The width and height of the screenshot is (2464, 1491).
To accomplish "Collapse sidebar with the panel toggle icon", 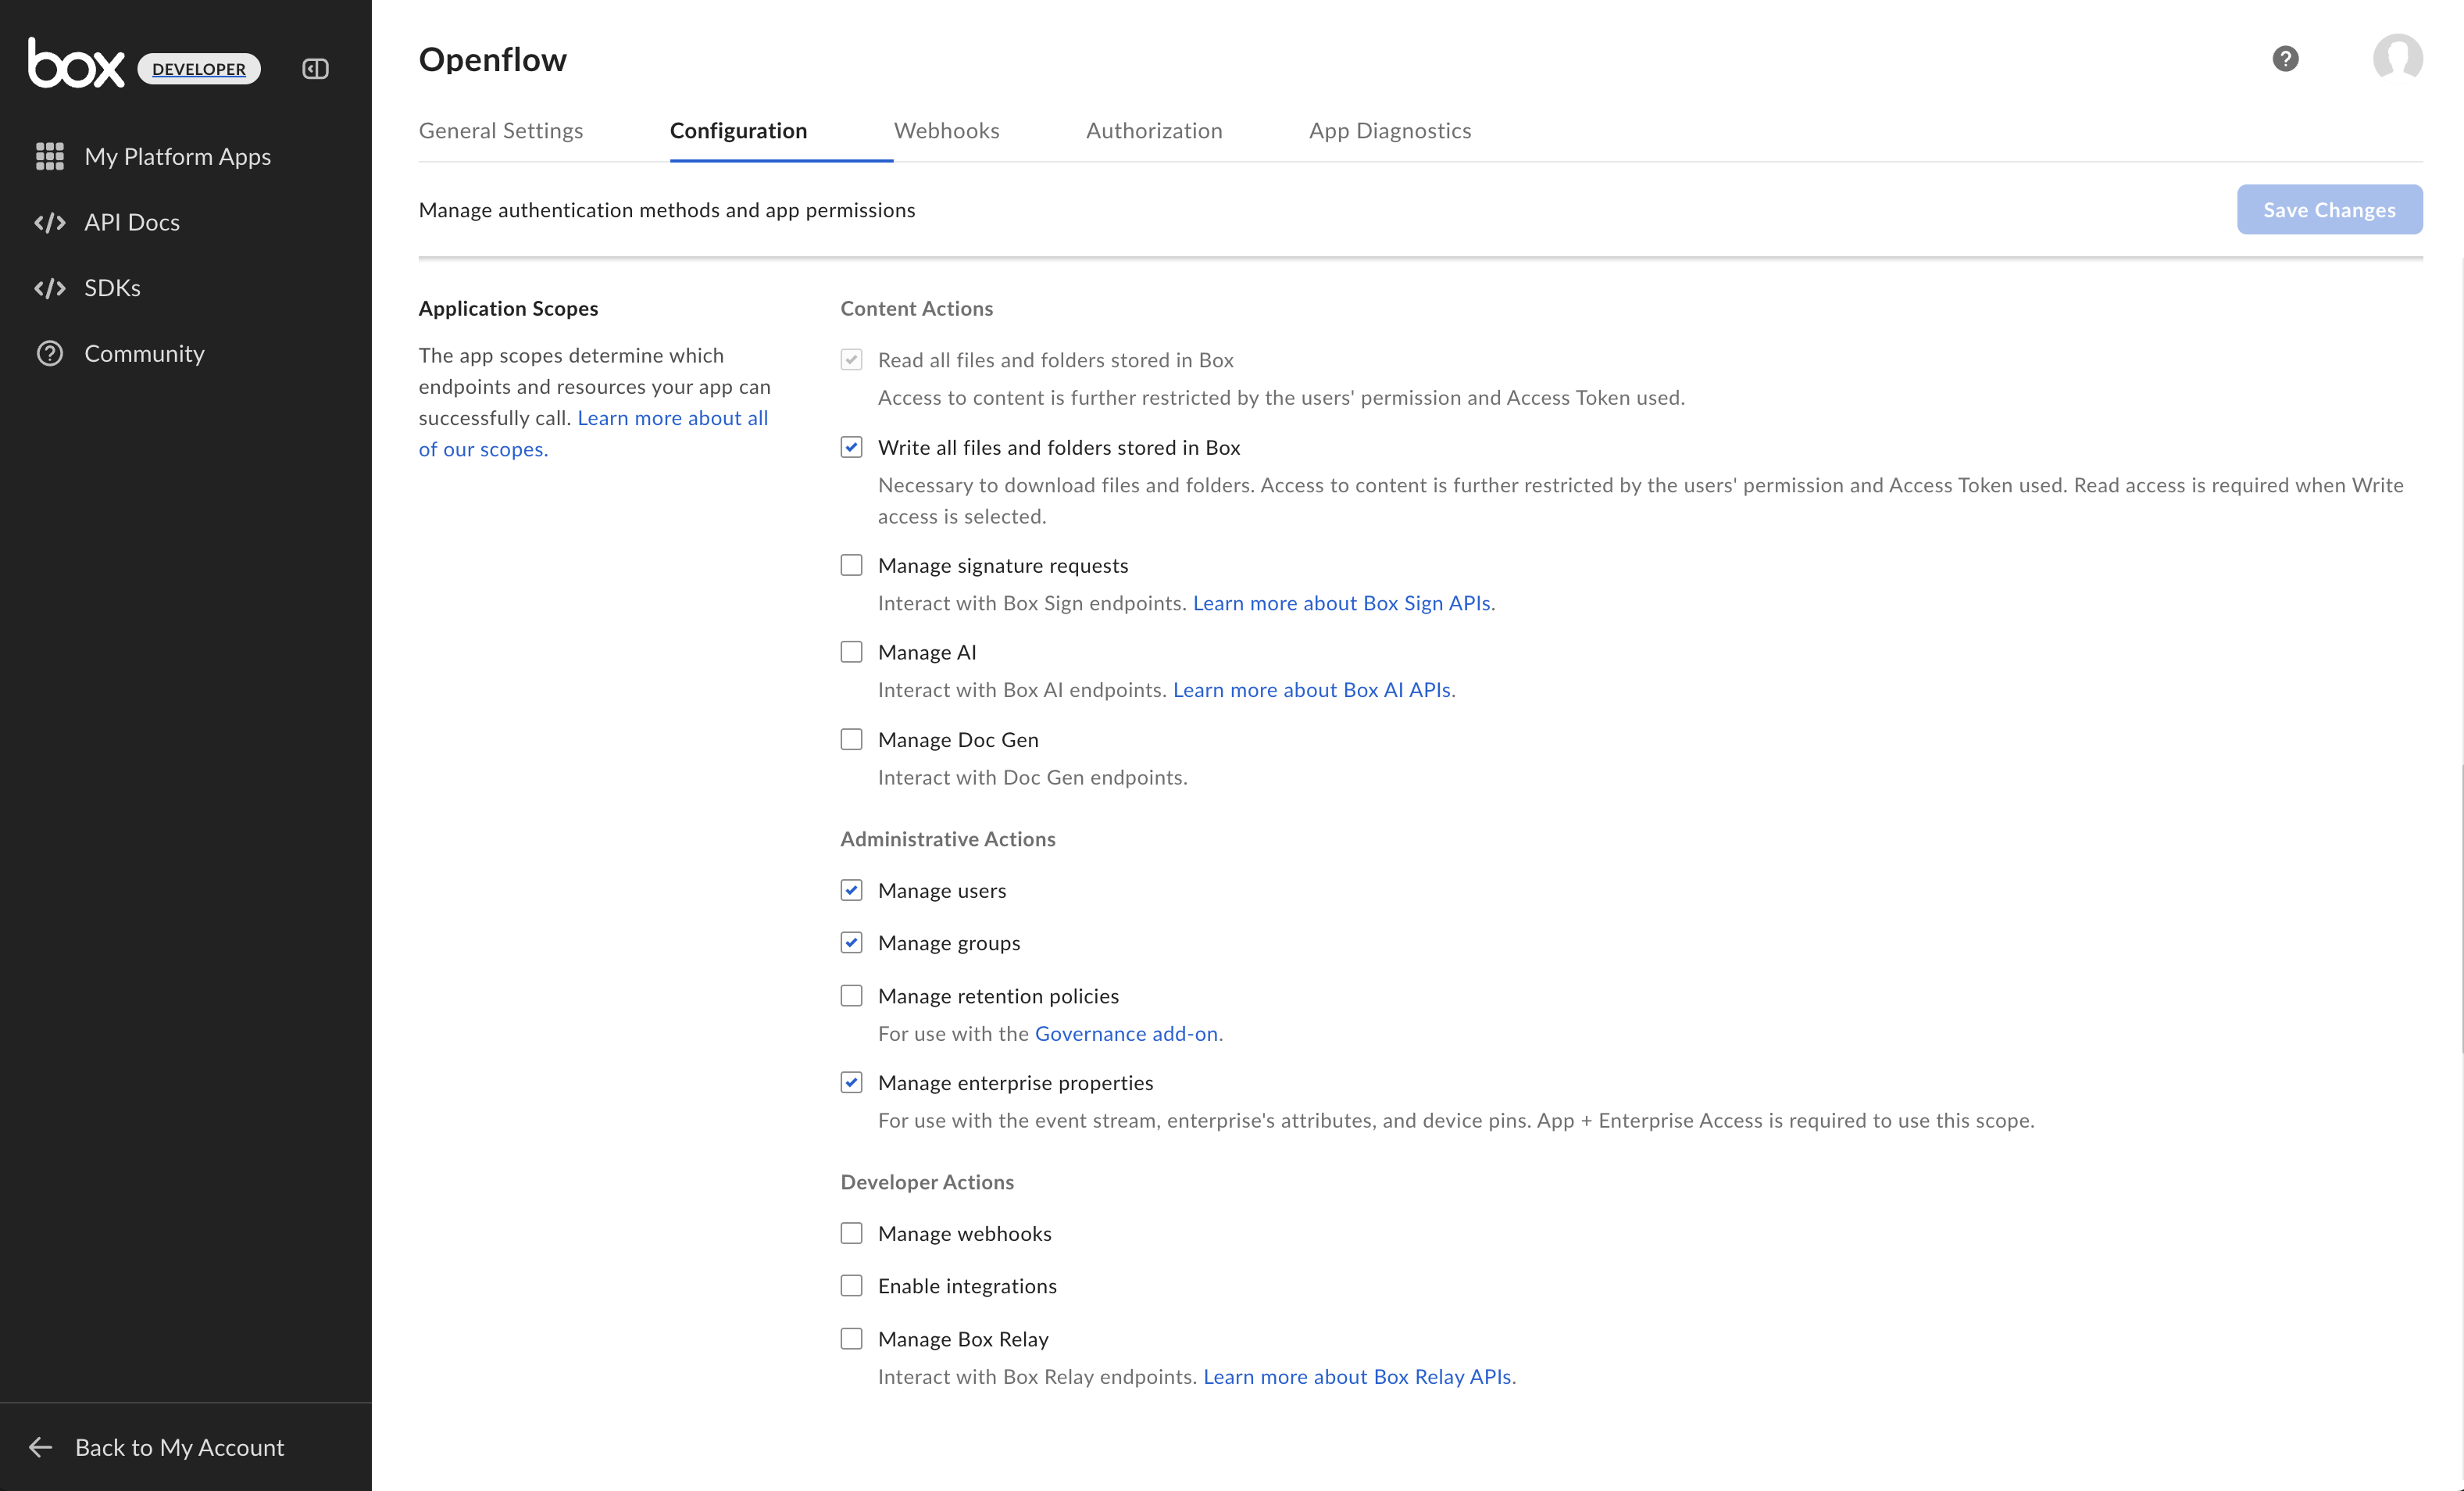I will 315,69.
